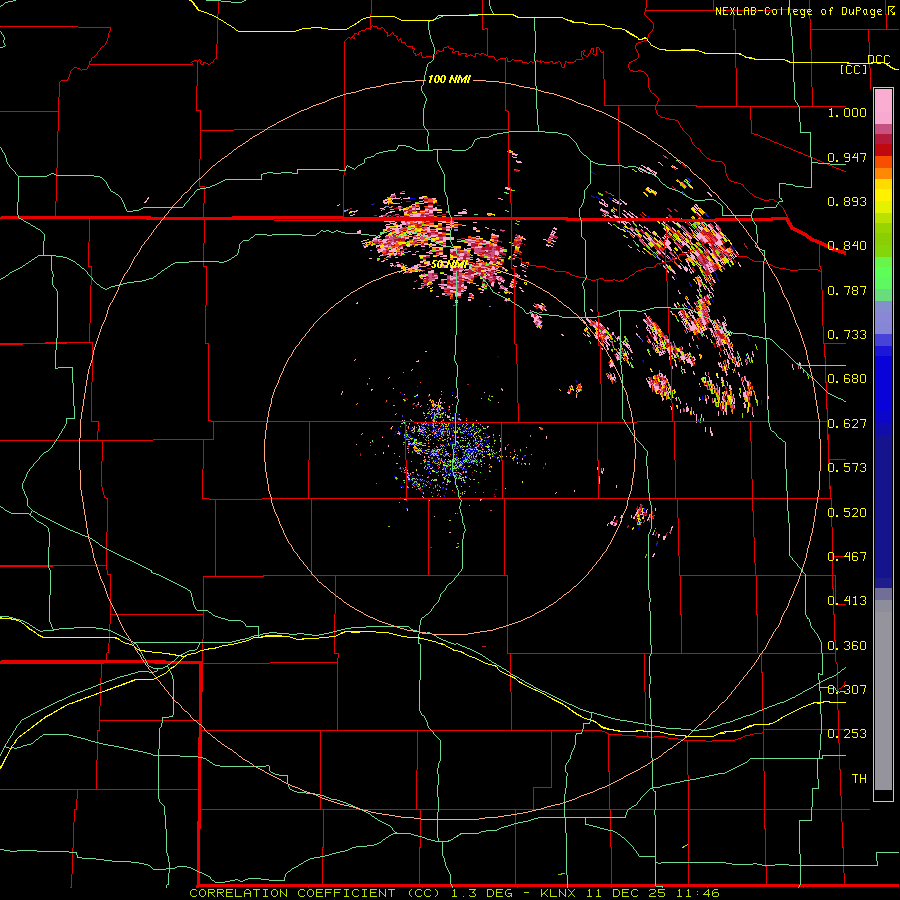
Task: Select the 0.573 legend value
Action: point(847,468)
